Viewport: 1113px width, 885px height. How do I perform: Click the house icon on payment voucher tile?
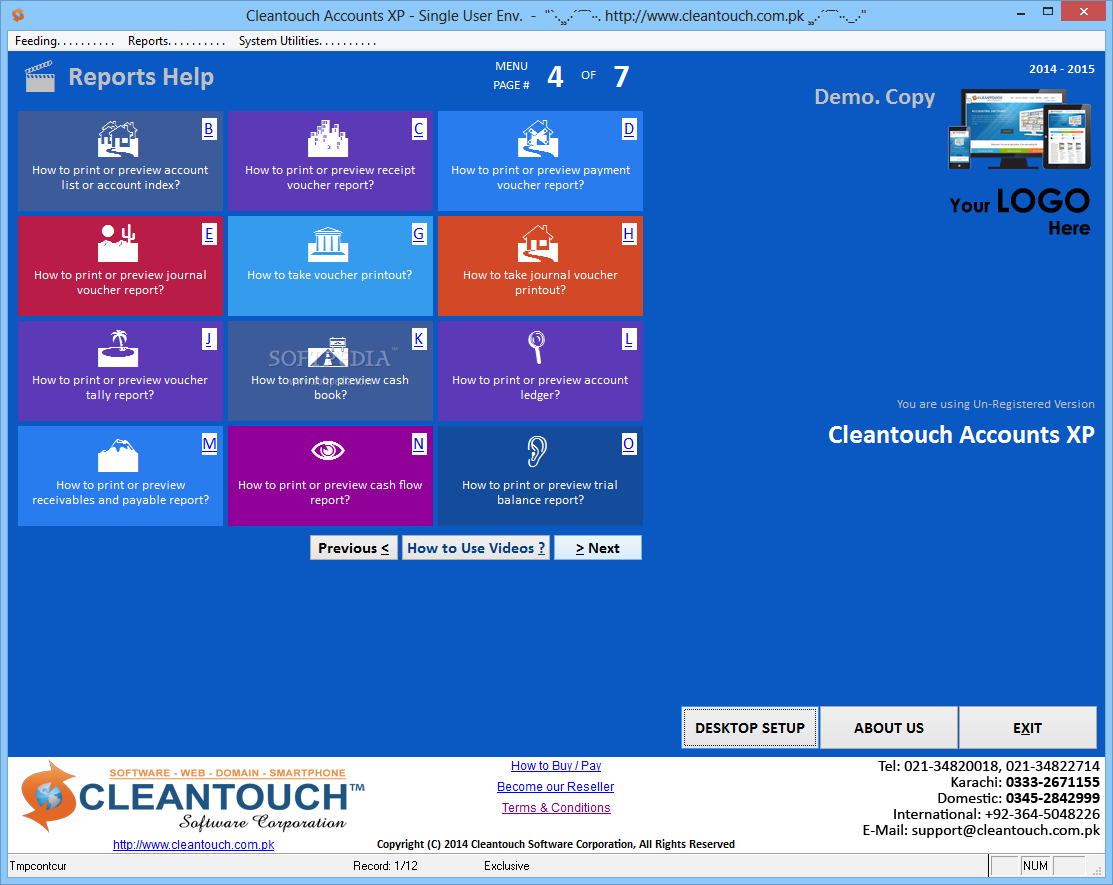[538, 138]
